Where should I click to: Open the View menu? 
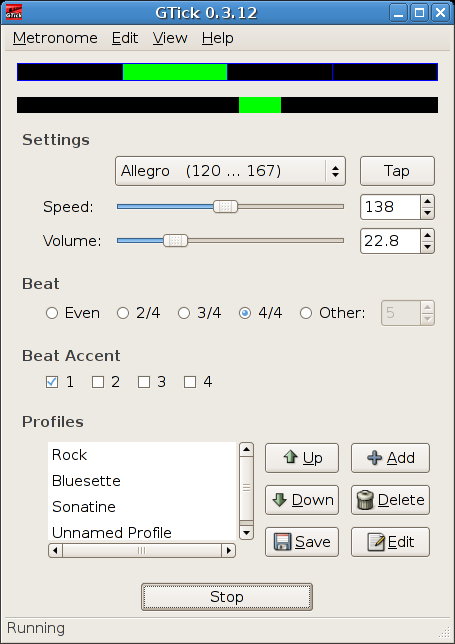coord(170,38)
